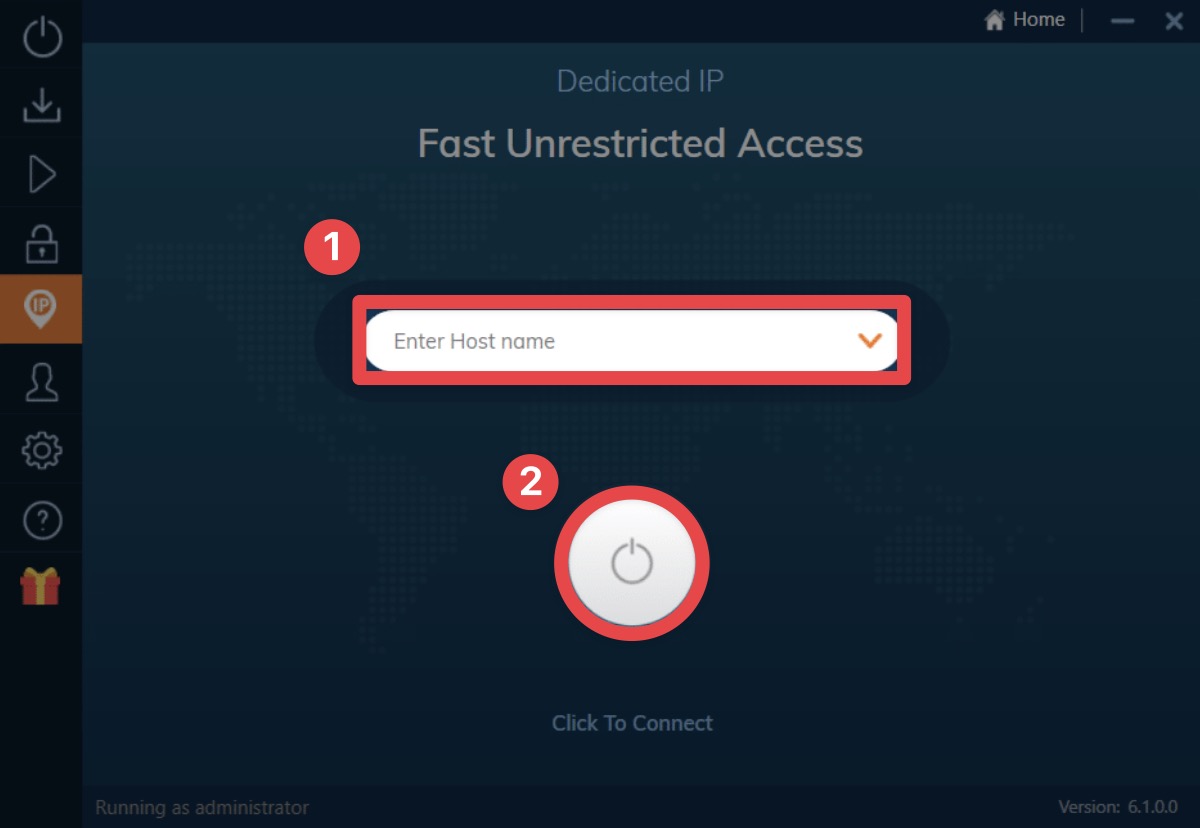
Task: Close the VPN window
Action: coord(1174,21)
